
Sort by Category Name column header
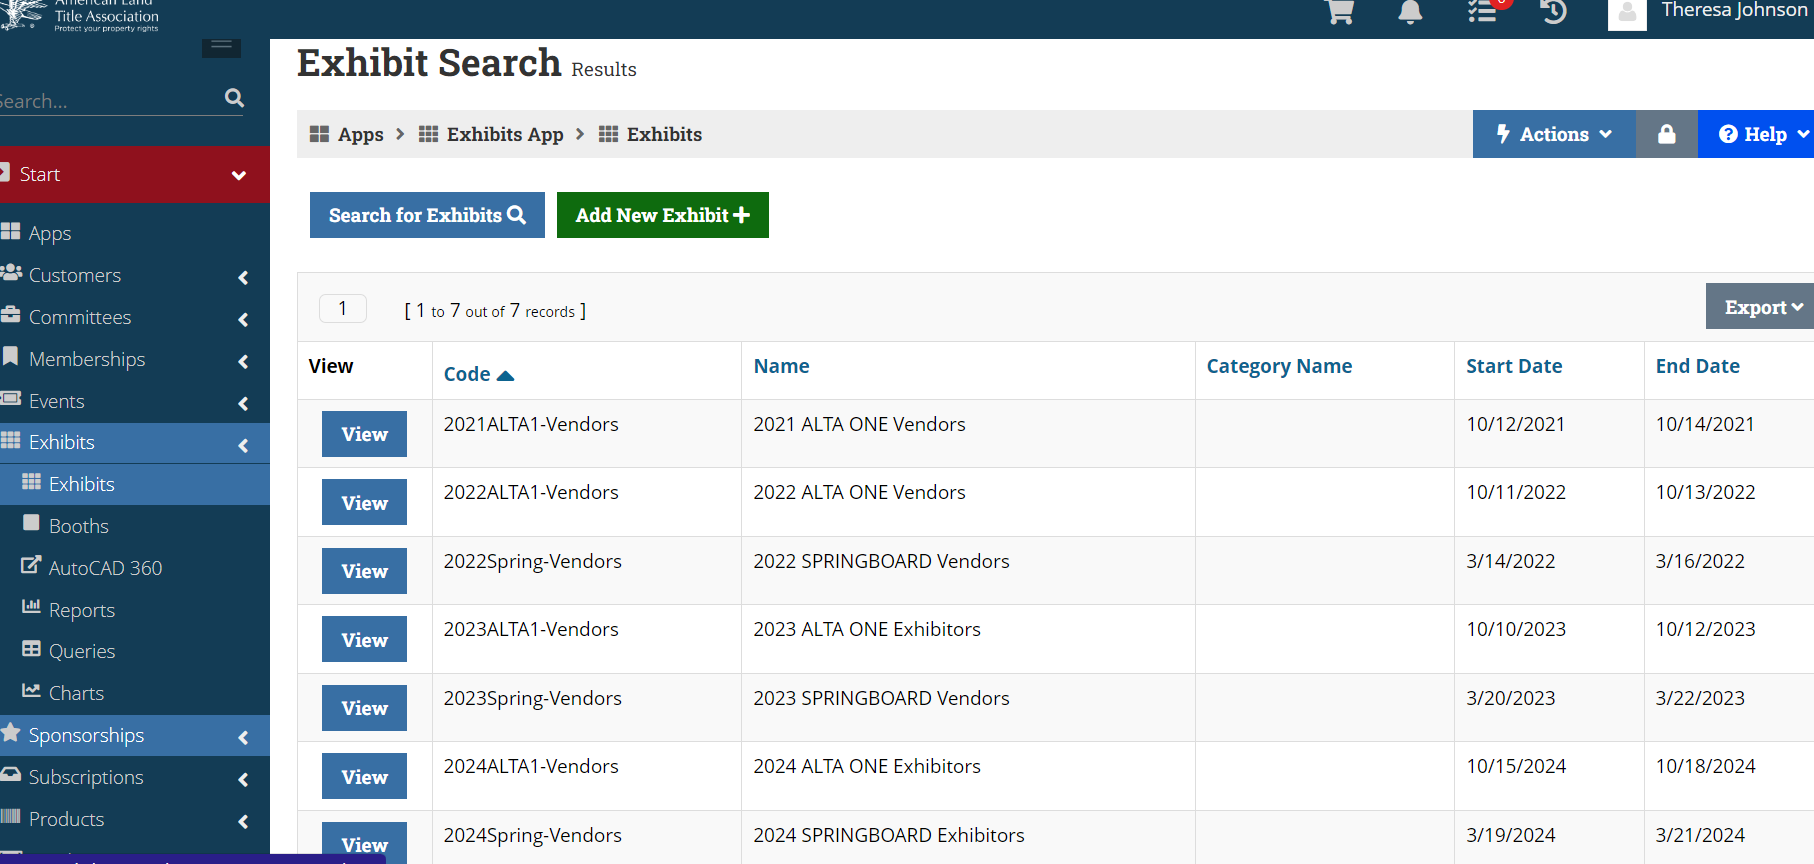click(x=1279, y=366)
